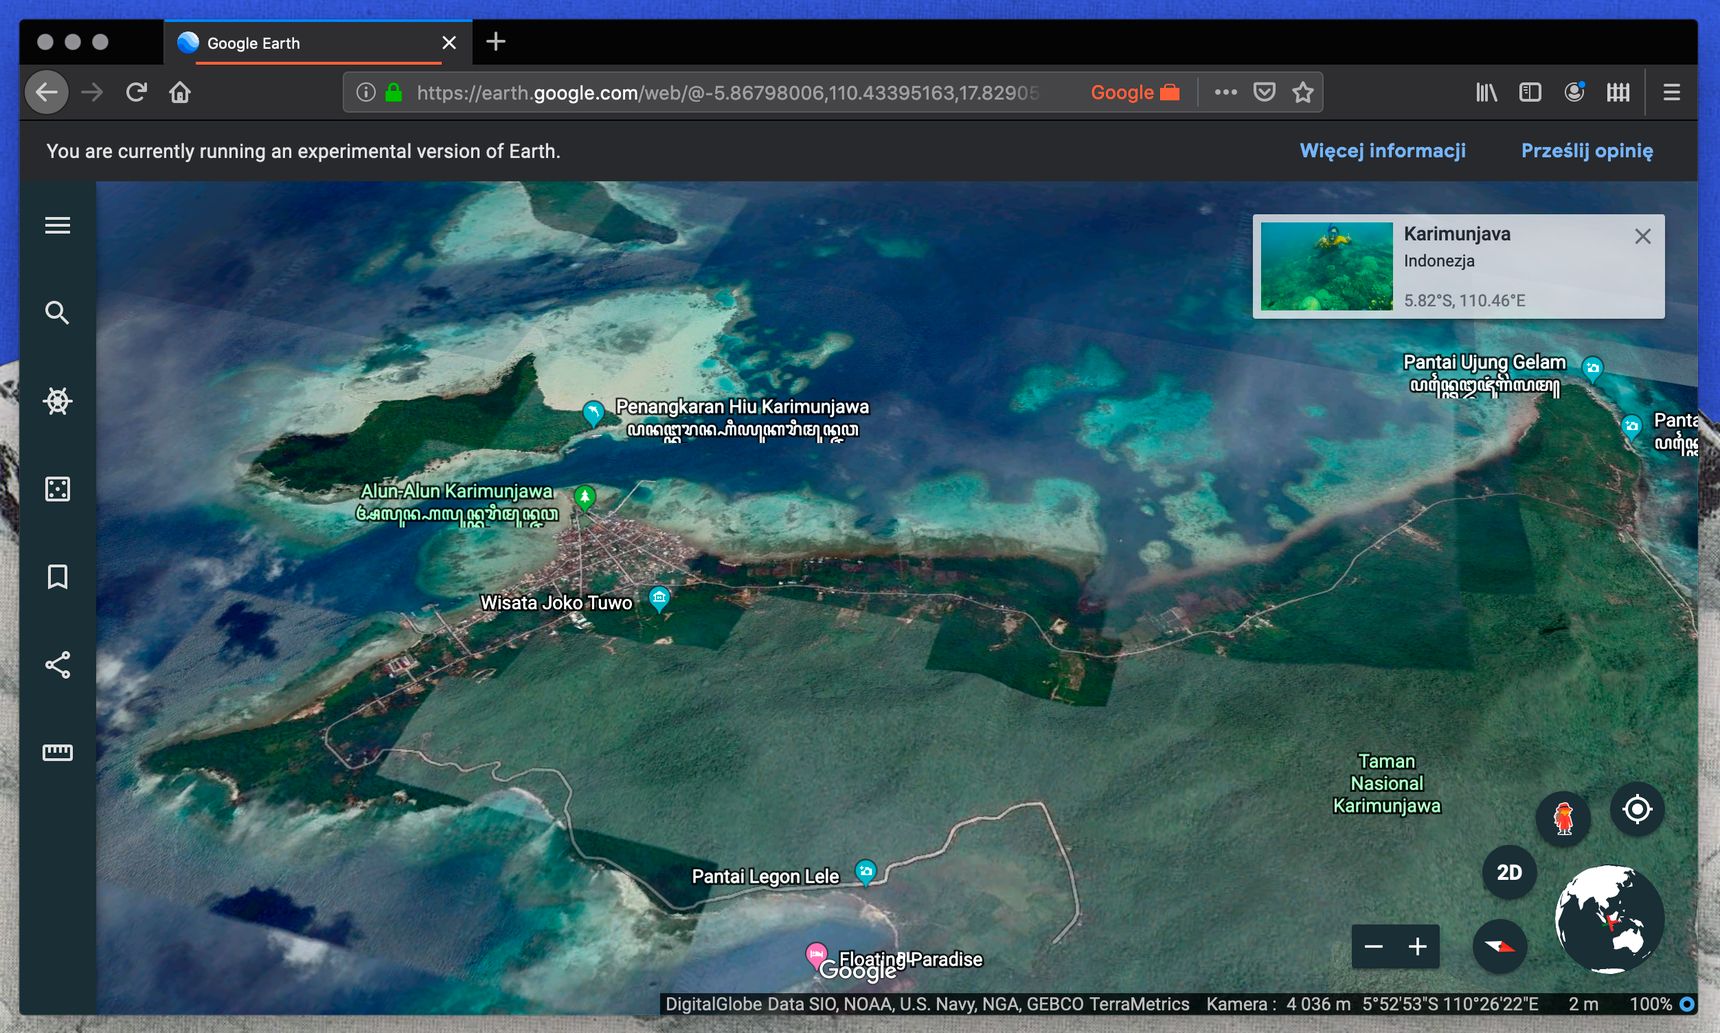Click the camera altitude 4 036 m readout
This screenshot has height=1033, width=1720.
coord(1318,1004)
